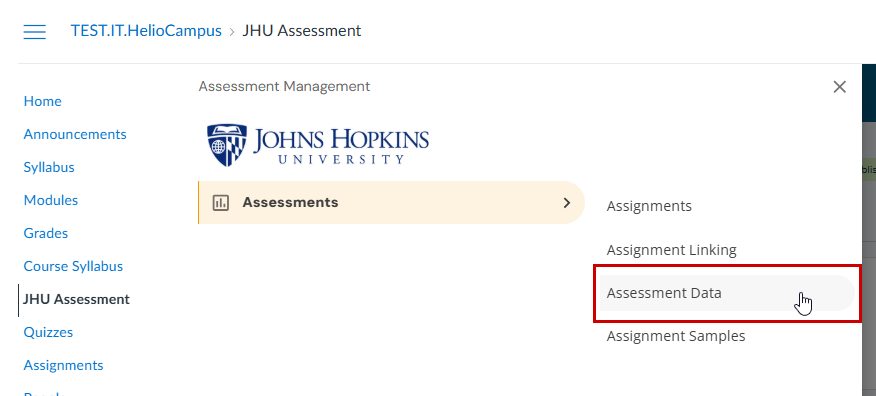
Task: Click the Assessment Management heading
Action: 284,86
